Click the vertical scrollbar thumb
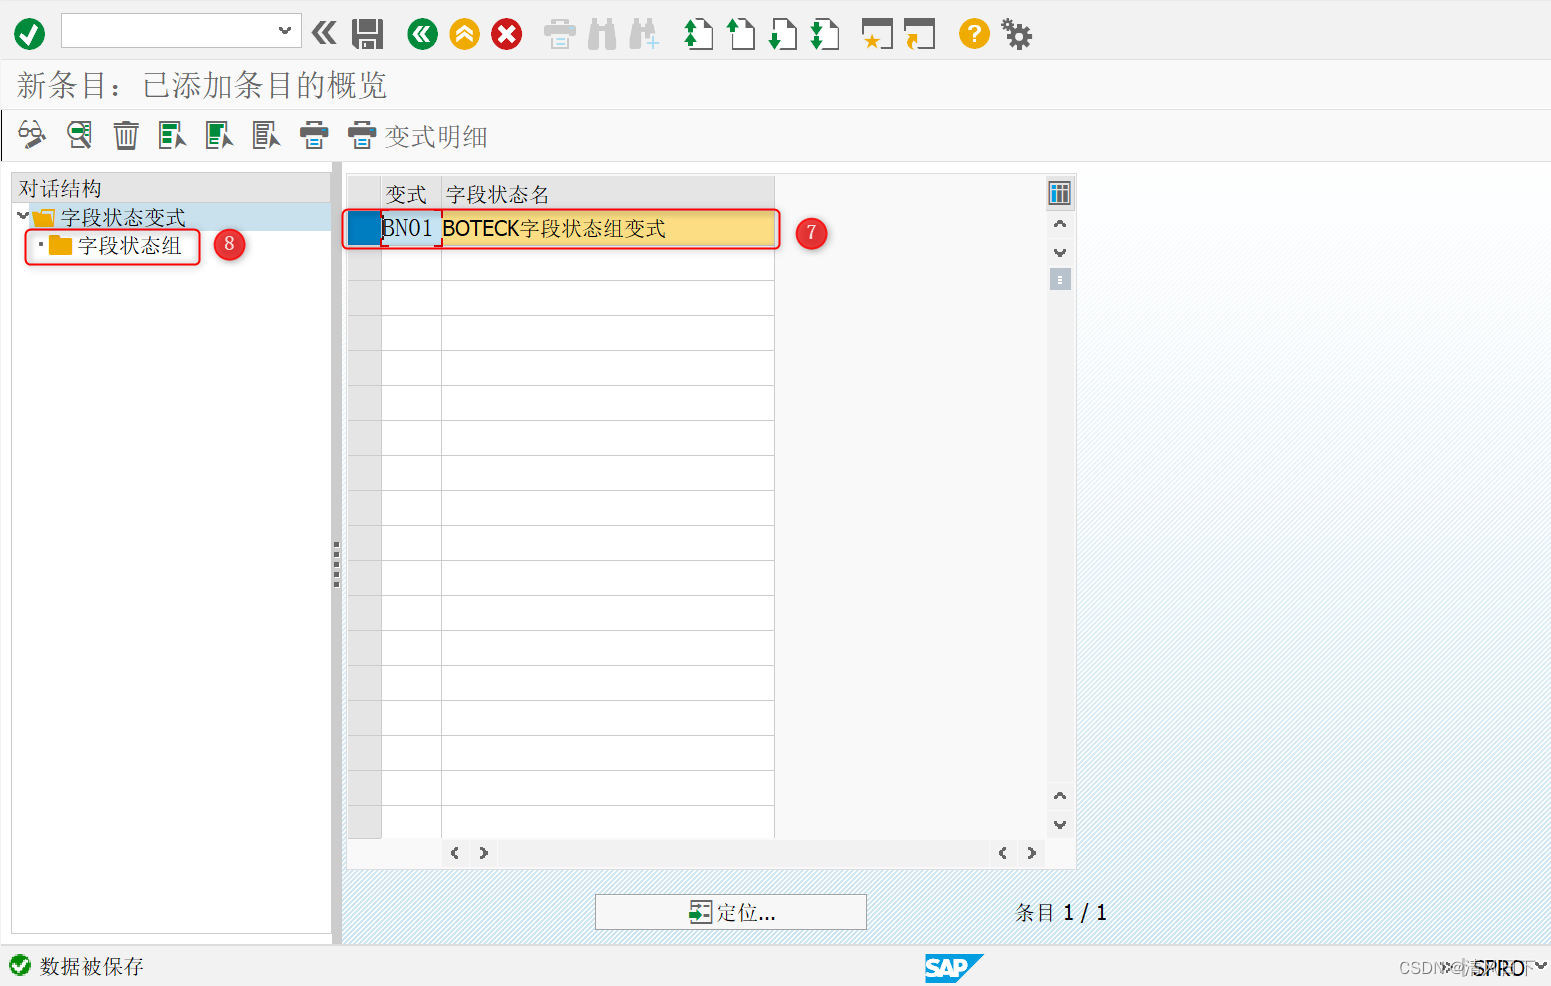Screen dimensions: 1551x986 coord(1060,279)
